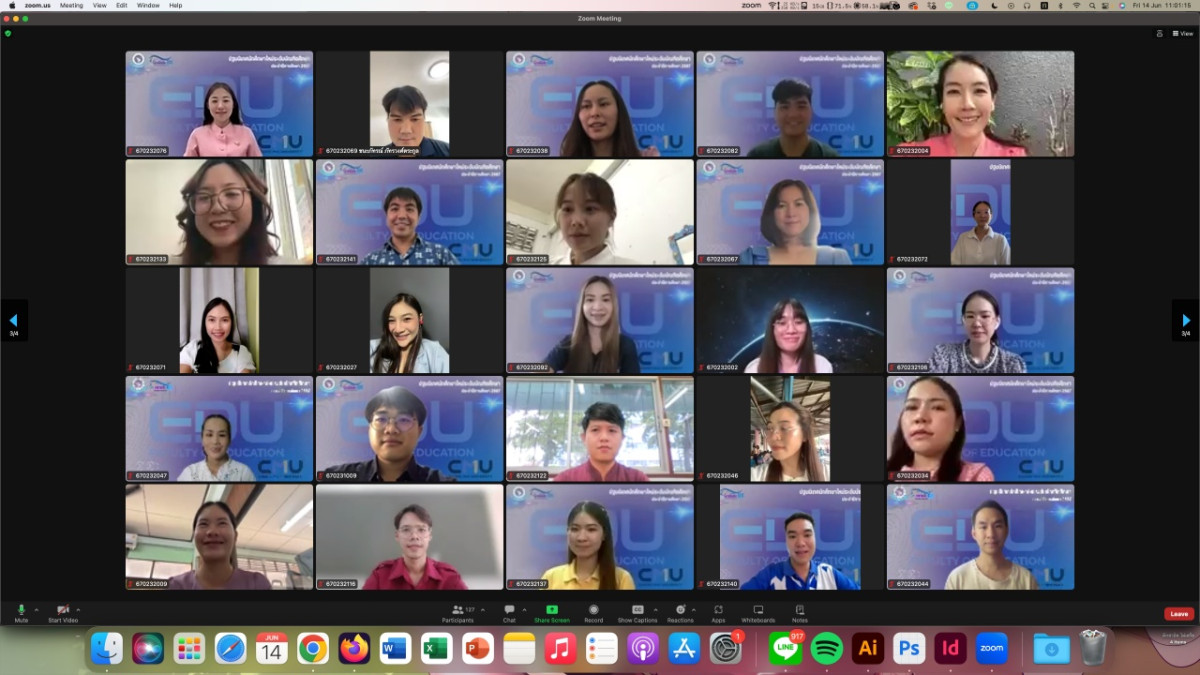The height and width of the screenshot is (675, 1200).
Task: Open the Apps panel
Action: click(x=718, y=611)
